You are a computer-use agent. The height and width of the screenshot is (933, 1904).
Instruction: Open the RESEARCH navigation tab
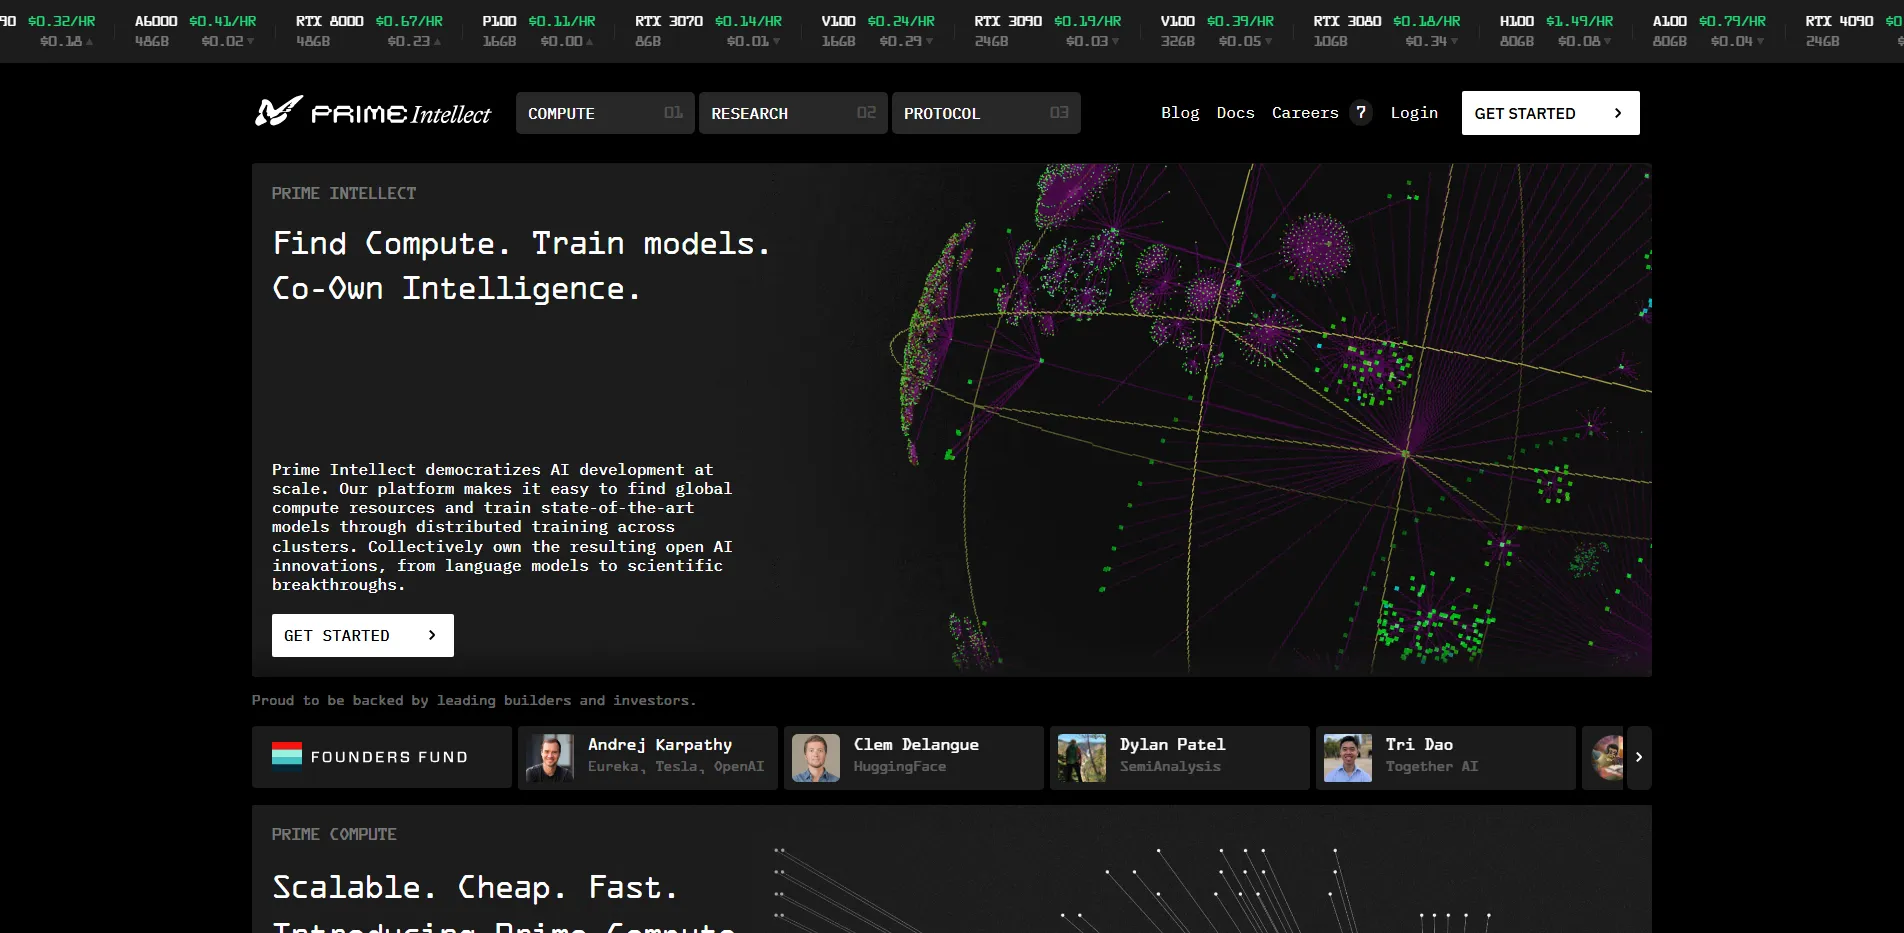pyautogui.click(x=792, y=113)
